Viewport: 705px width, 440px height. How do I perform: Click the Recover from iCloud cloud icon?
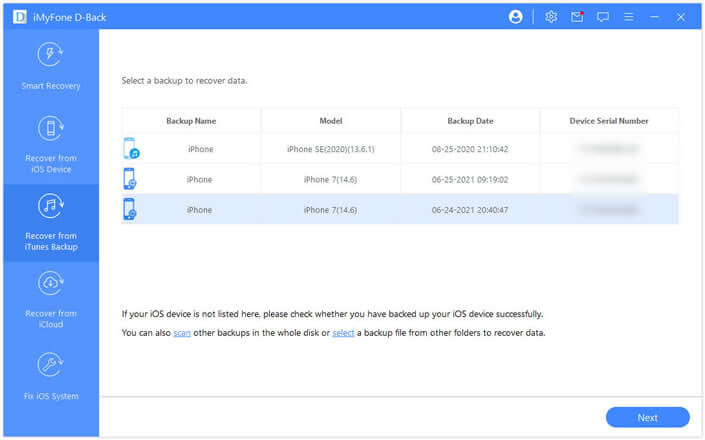coord(50,283)
